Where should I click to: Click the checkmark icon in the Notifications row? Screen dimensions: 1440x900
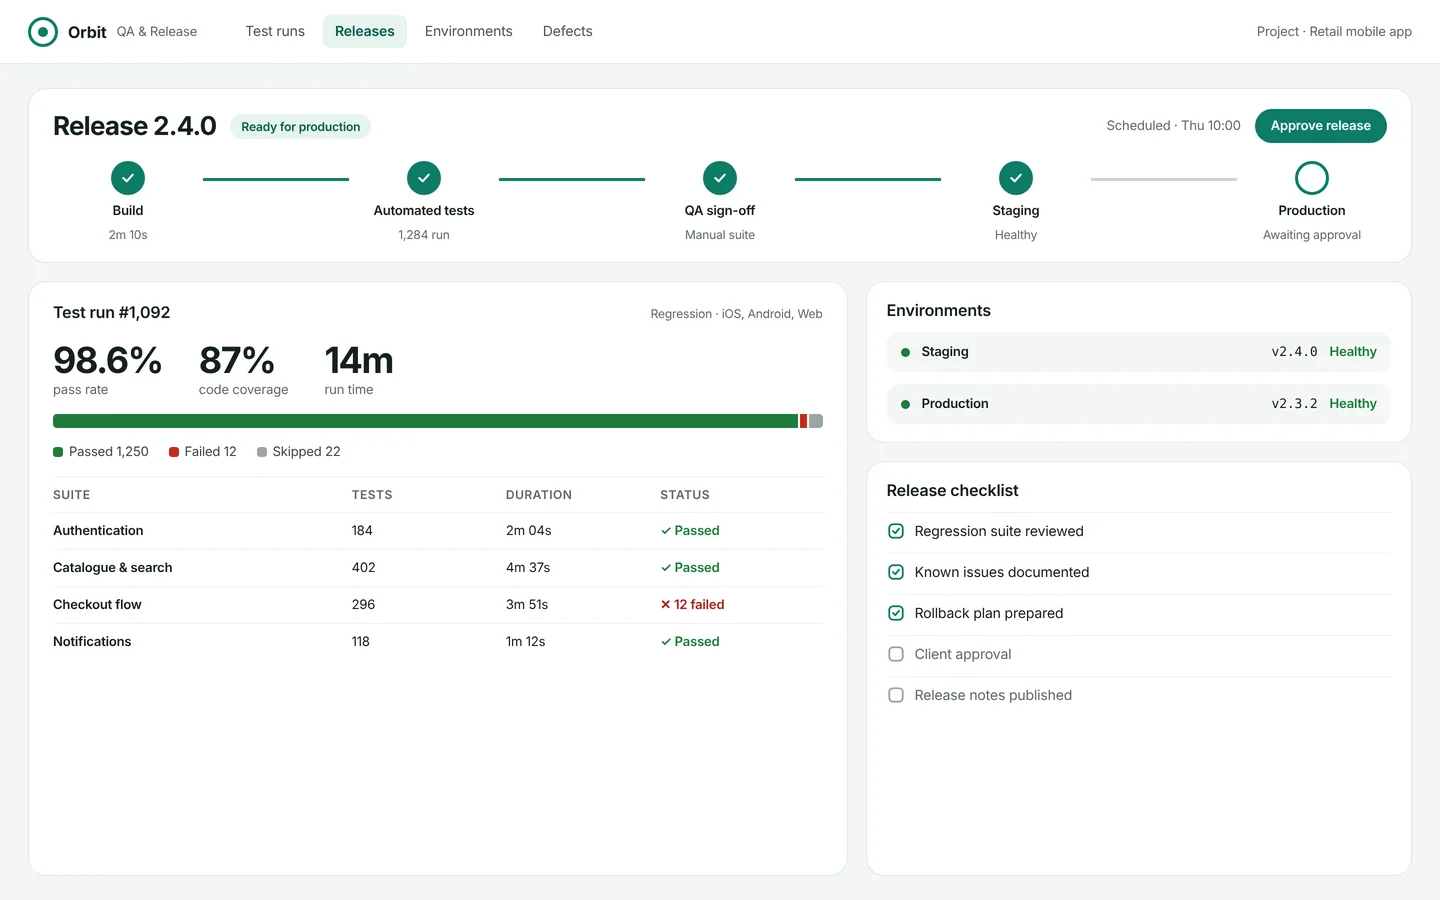[x=665, y=642]
